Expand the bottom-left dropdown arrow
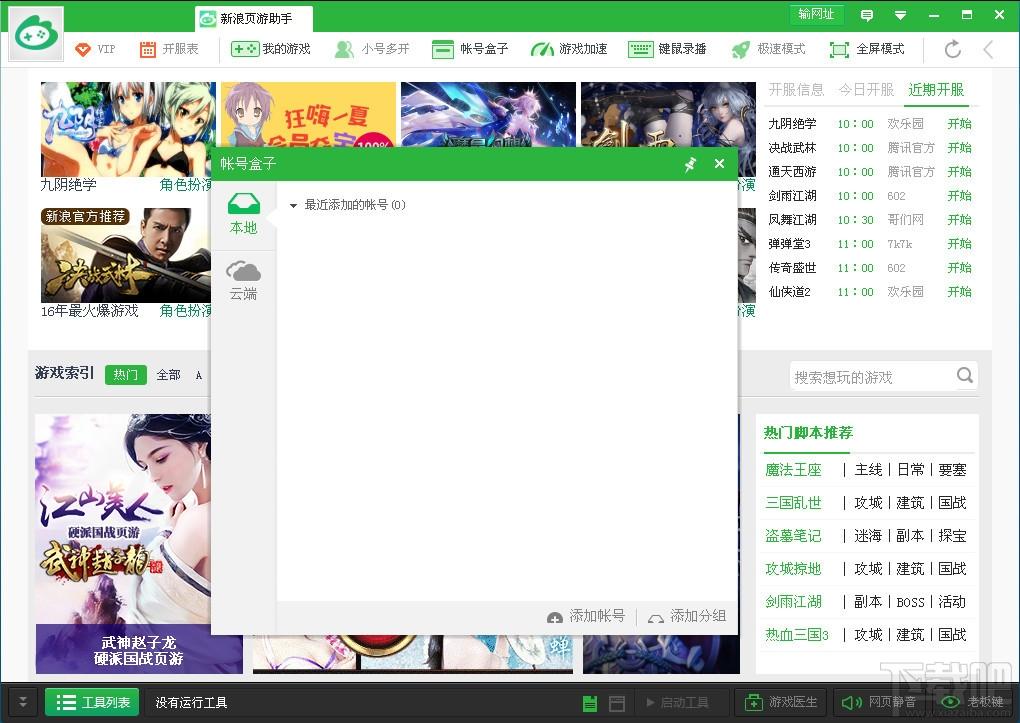This screenshot has height=723, width=1020. click(23, 702)
